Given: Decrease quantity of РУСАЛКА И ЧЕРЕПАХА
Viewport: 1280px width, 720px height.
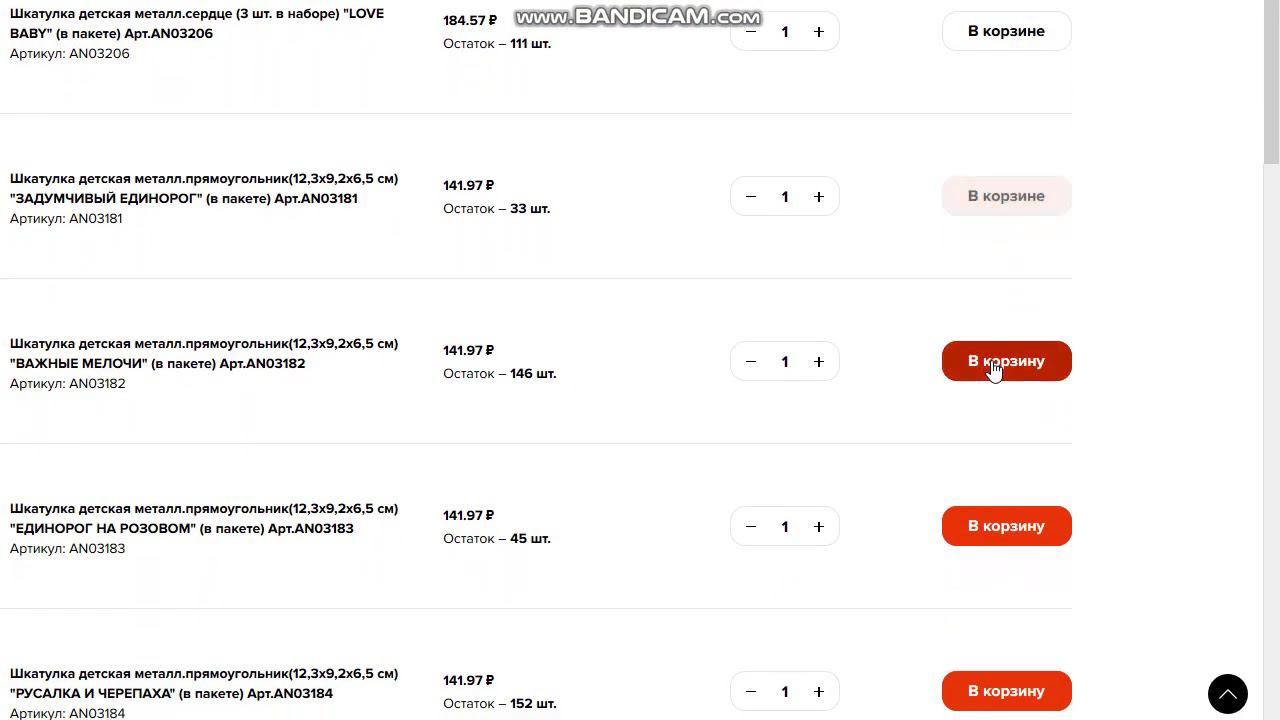Looking at the screenshot, I should click(x=751, y=692).
